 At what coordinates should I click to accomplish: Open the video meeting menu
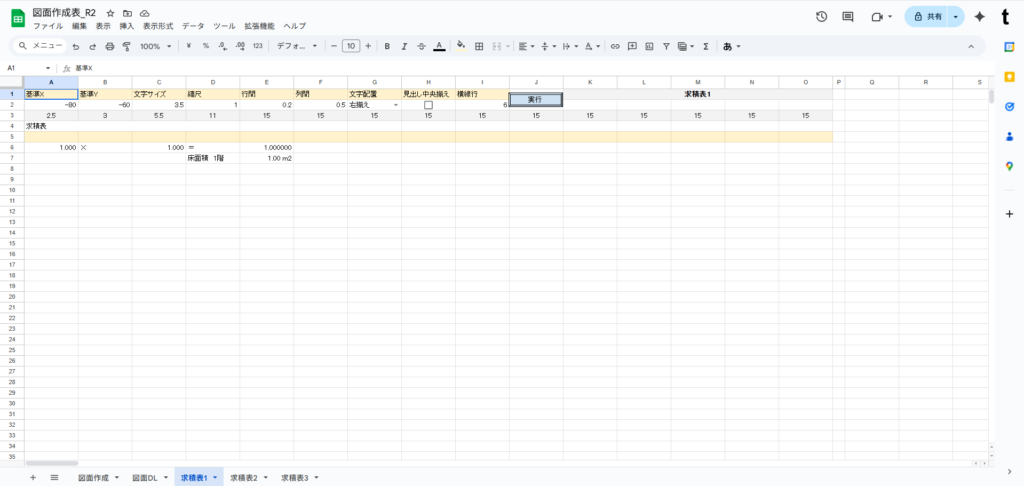[881, 17]
